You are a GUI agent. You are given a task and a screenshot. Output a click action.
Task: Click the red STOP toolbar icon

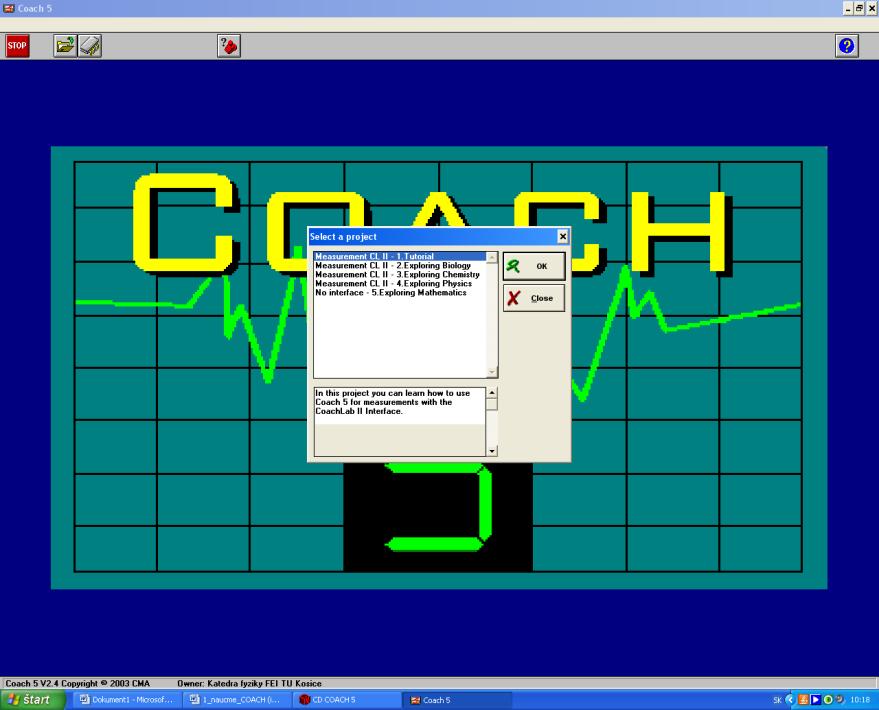point(17,46)
